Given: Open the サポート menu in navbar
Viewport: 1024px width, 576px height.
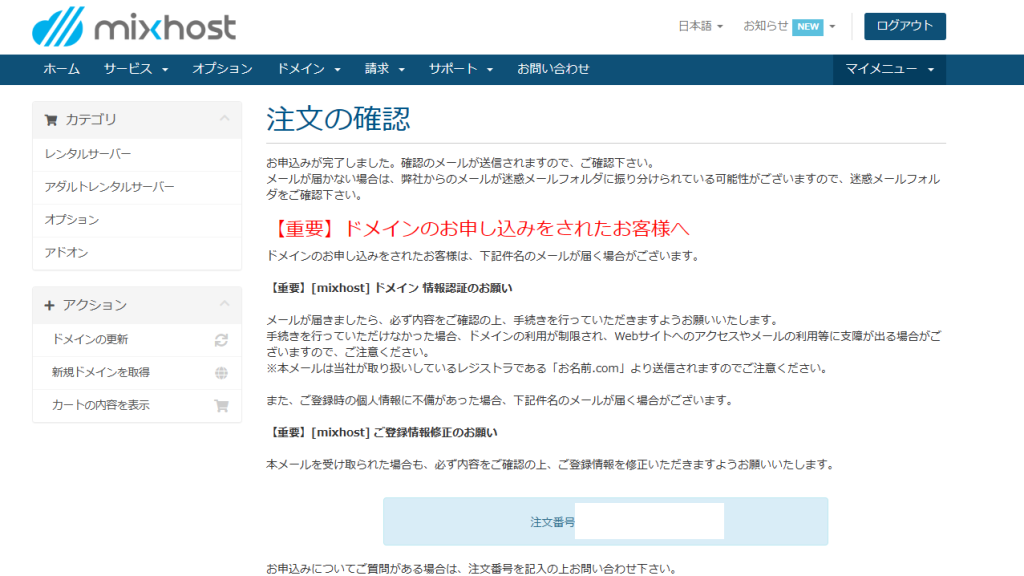Looking at the screenshot, I should coord(461,69).
